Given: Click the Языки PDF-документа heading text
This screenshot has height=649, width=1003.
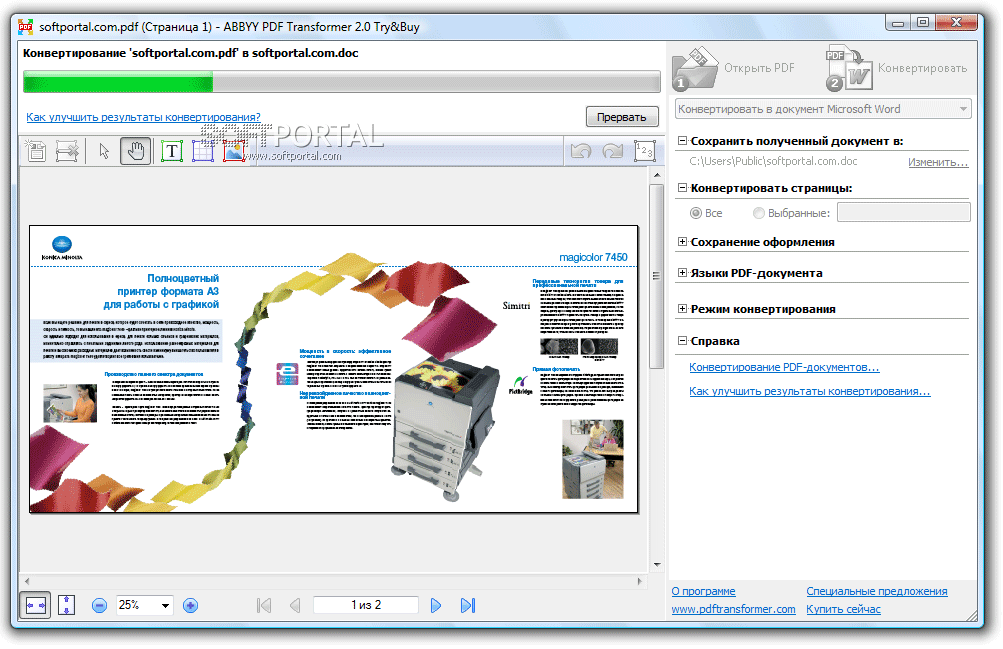Looking at the screenshot, I should 757,273.
